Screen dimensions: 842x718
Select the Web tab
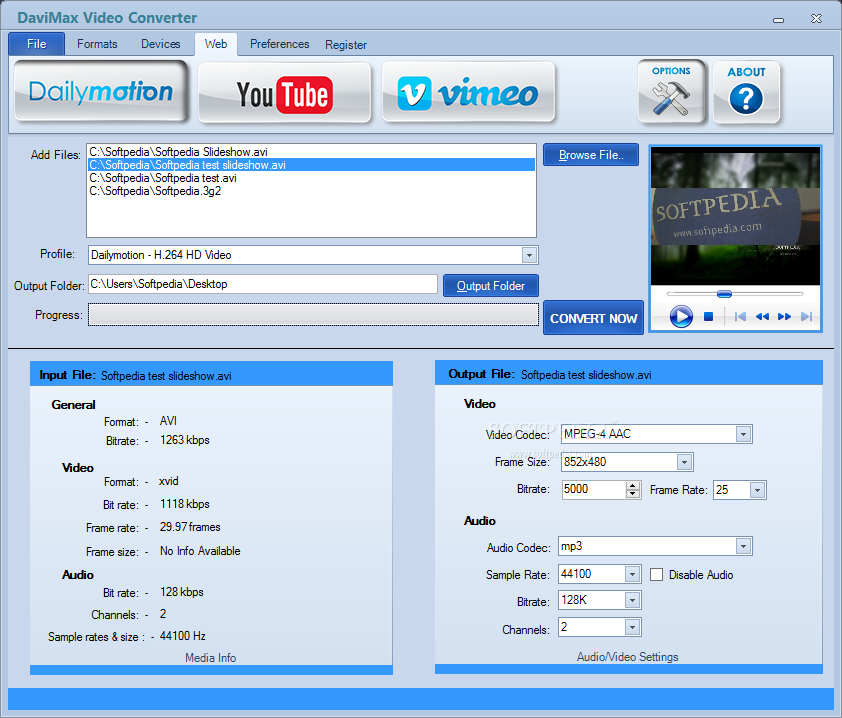216,44
